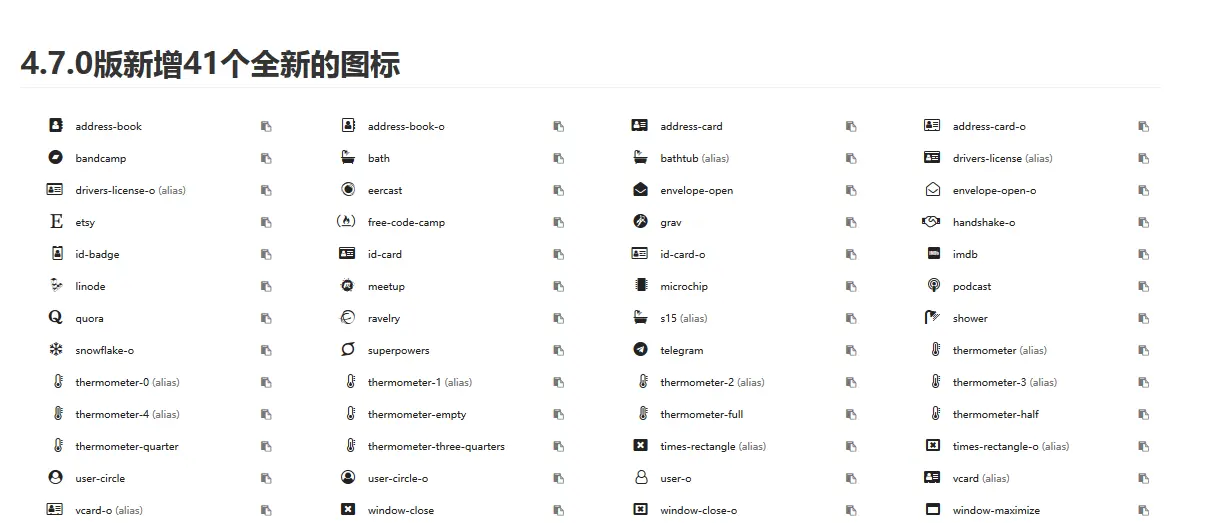The width and height of the screenshot is (1219, 523).
Task: Copy the address-card icon name
Action: coord(851,126)
